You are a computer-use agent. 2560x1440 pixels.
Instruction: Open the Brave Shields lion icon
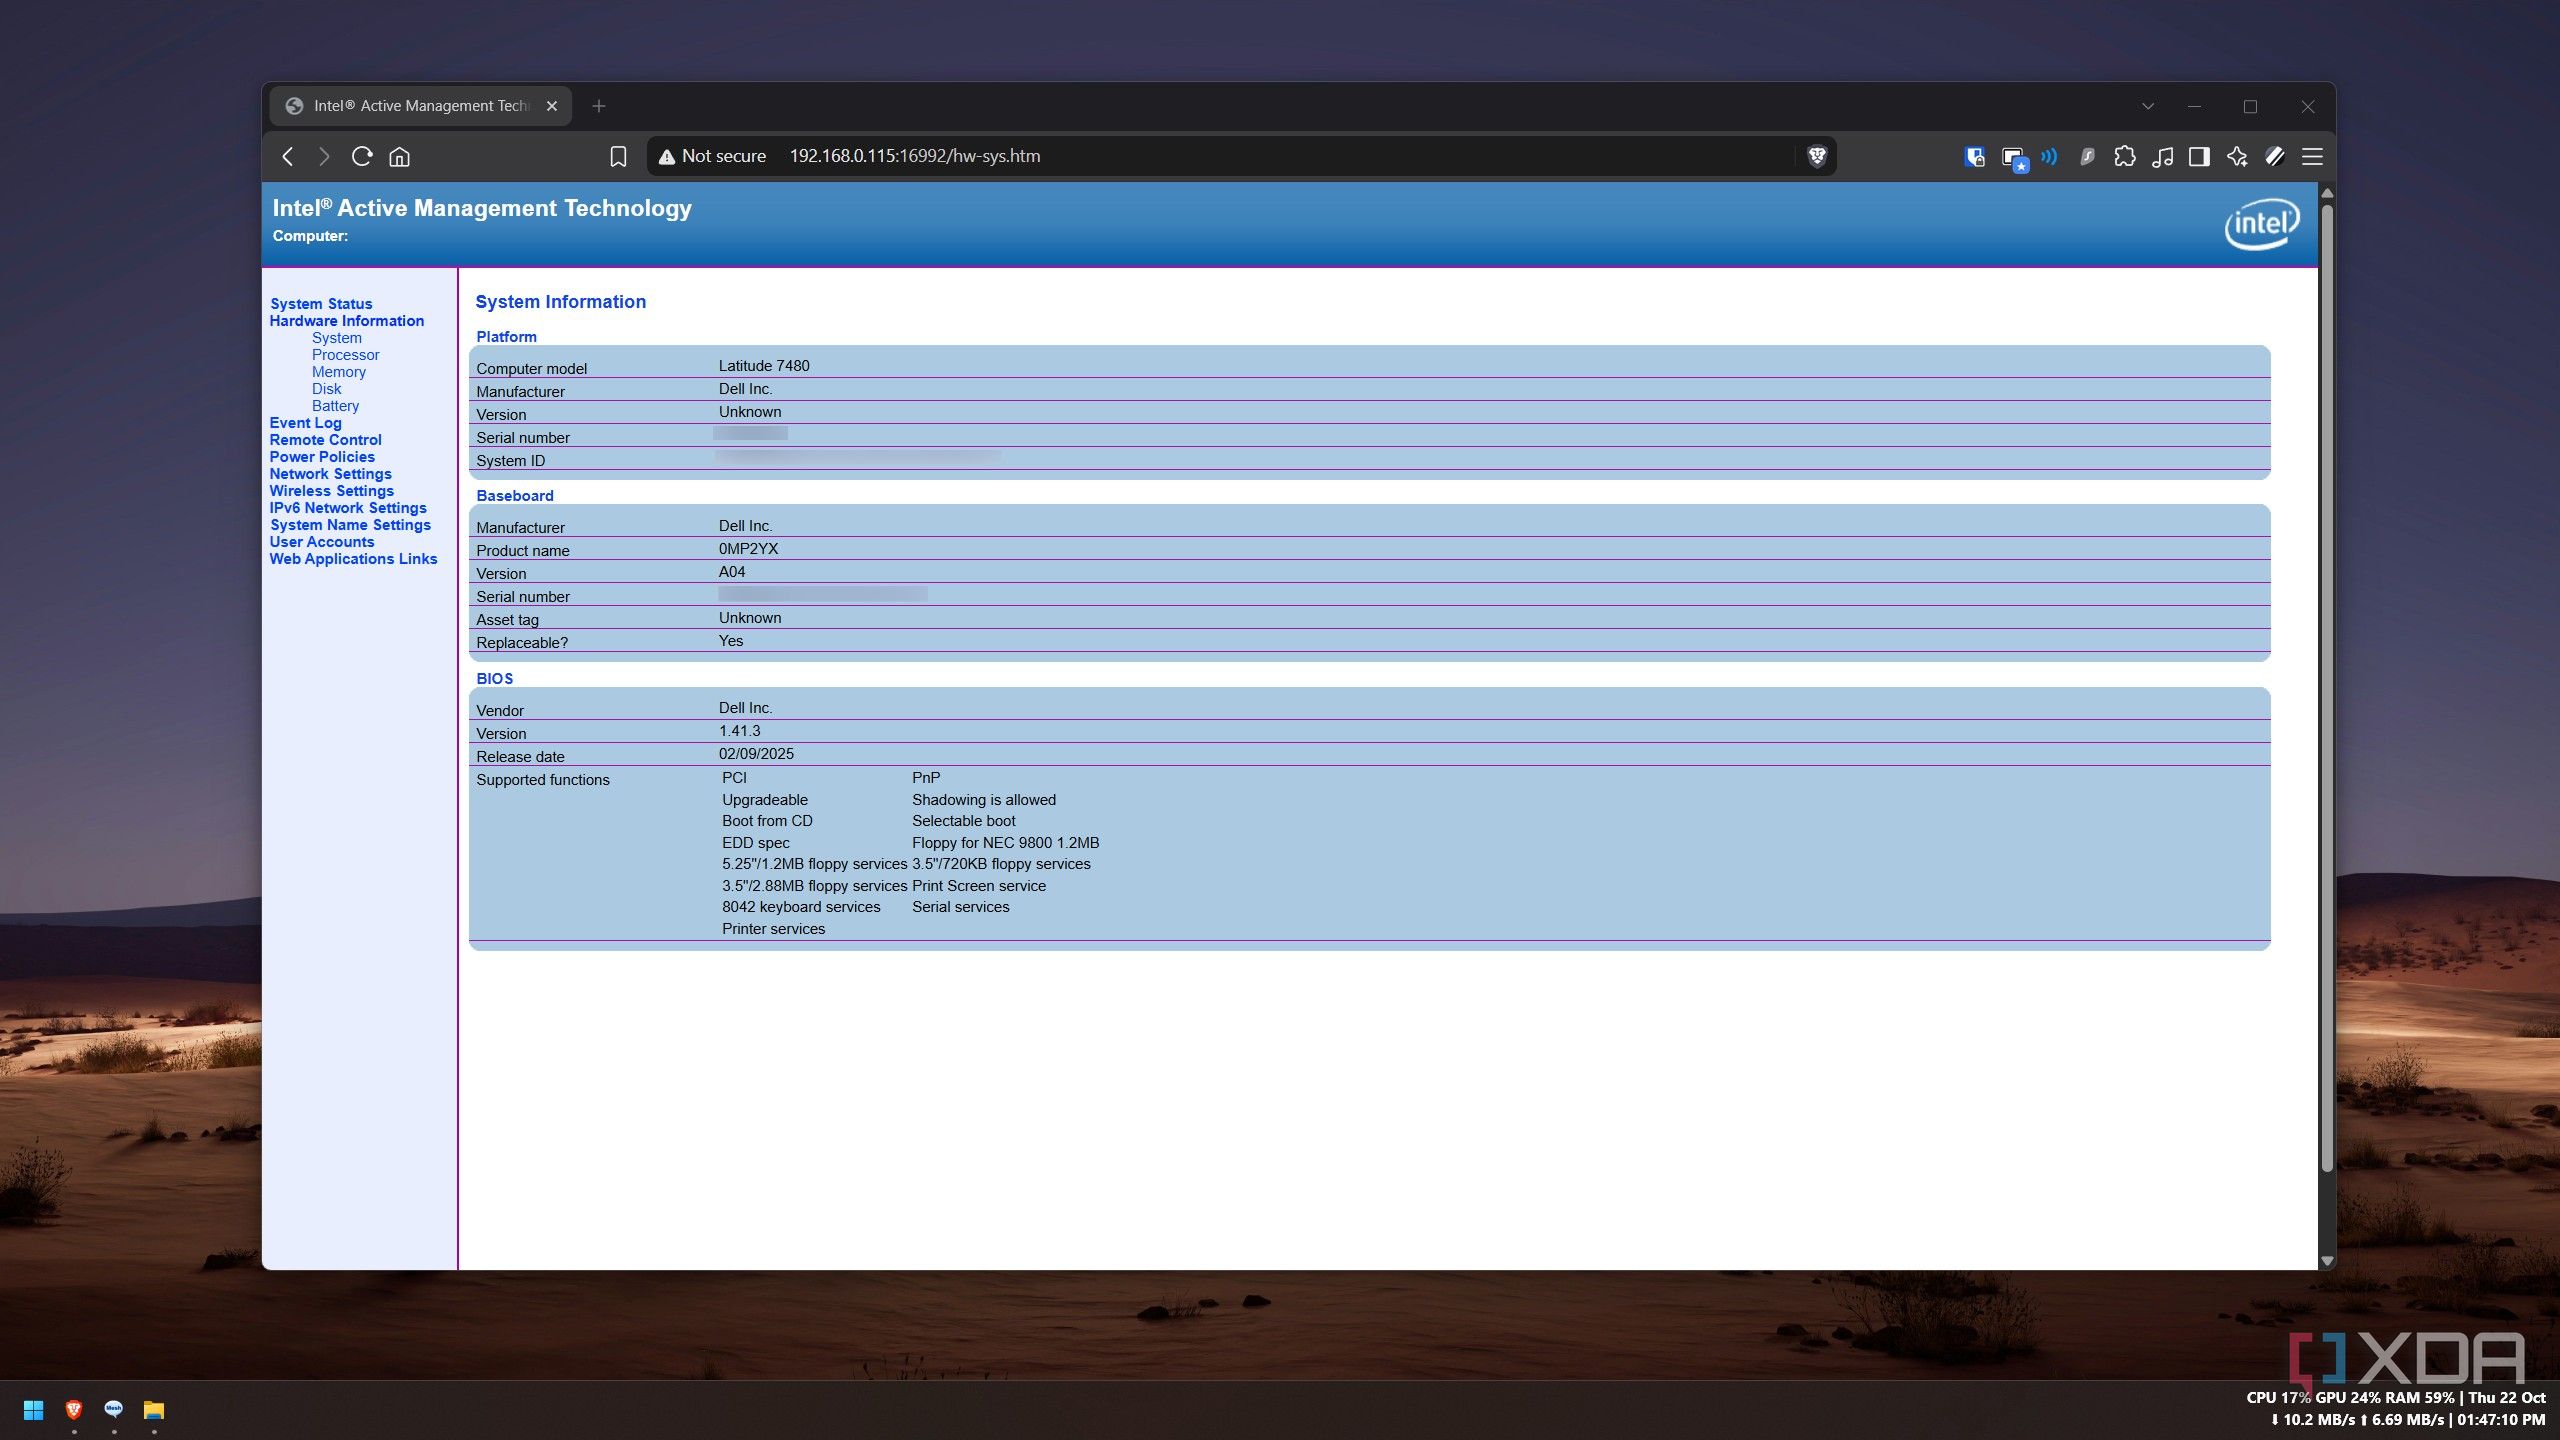click(x=1817, y=156)
